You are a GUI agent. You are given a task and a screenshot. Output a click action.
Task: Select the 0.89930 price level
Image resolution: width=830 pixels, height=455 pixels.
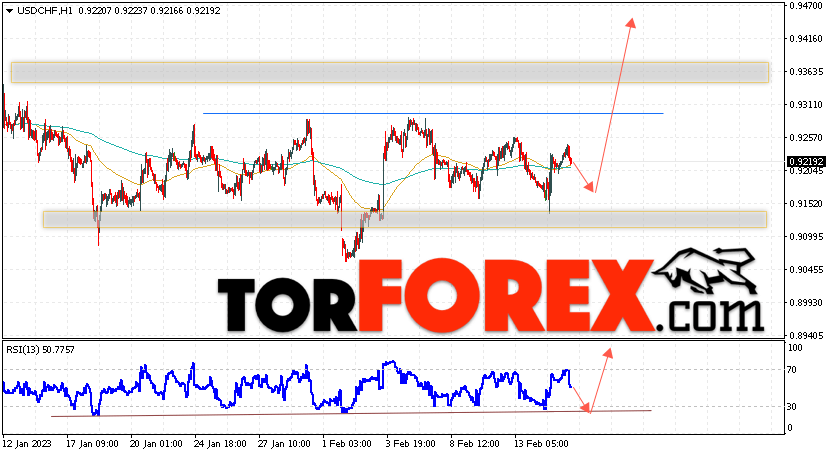(x=806, y=303)
